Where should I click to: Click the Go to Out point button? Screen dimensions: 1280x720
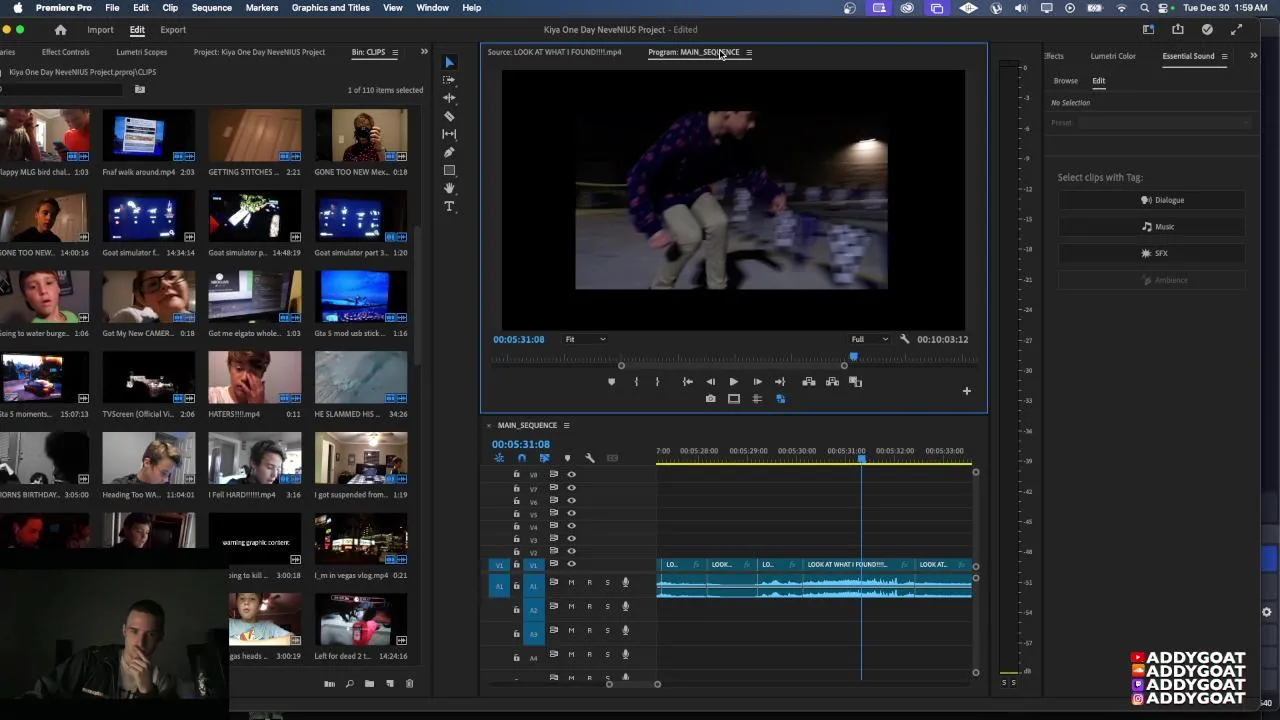pos(780,382)
